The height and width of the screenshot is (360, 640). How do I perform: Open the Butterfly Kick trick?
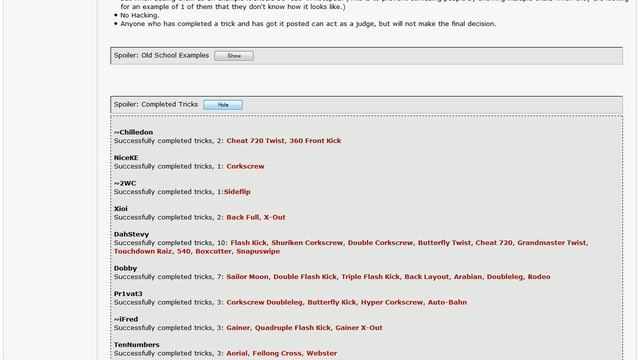pyautogui.click(x=332, y=302)
